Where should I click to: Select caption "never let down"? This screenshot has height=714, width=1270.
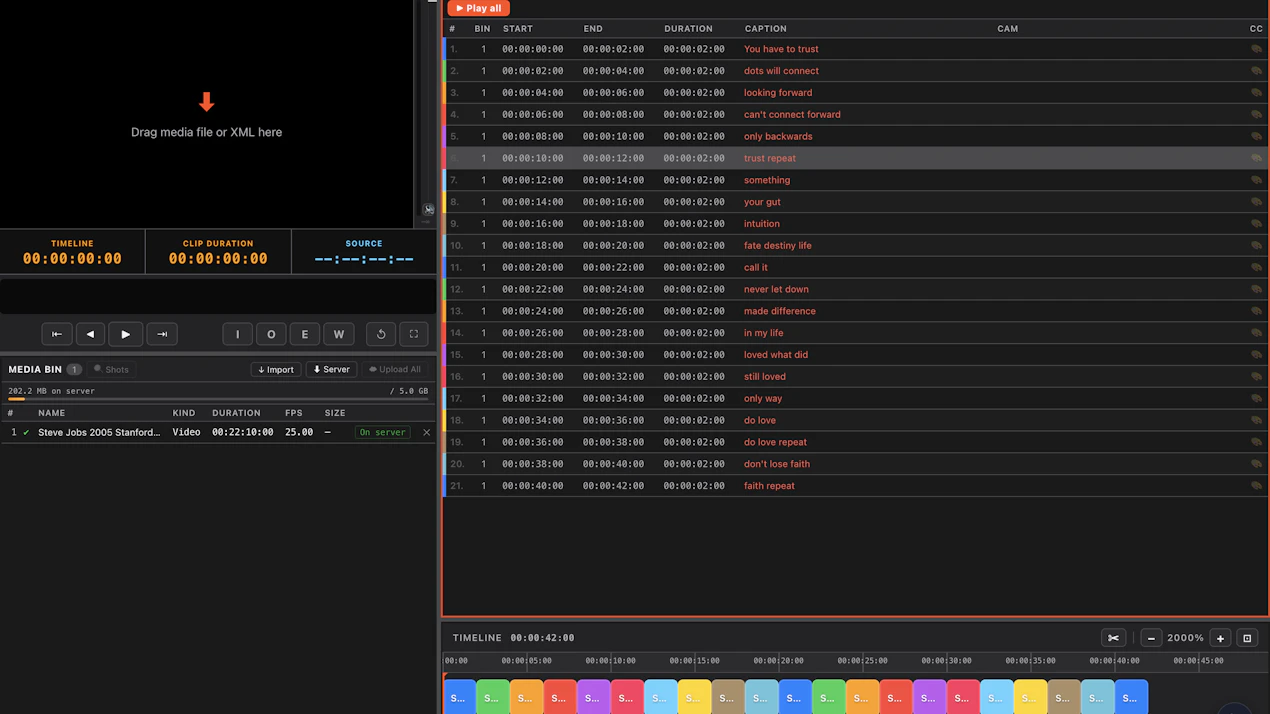[776, 290]
